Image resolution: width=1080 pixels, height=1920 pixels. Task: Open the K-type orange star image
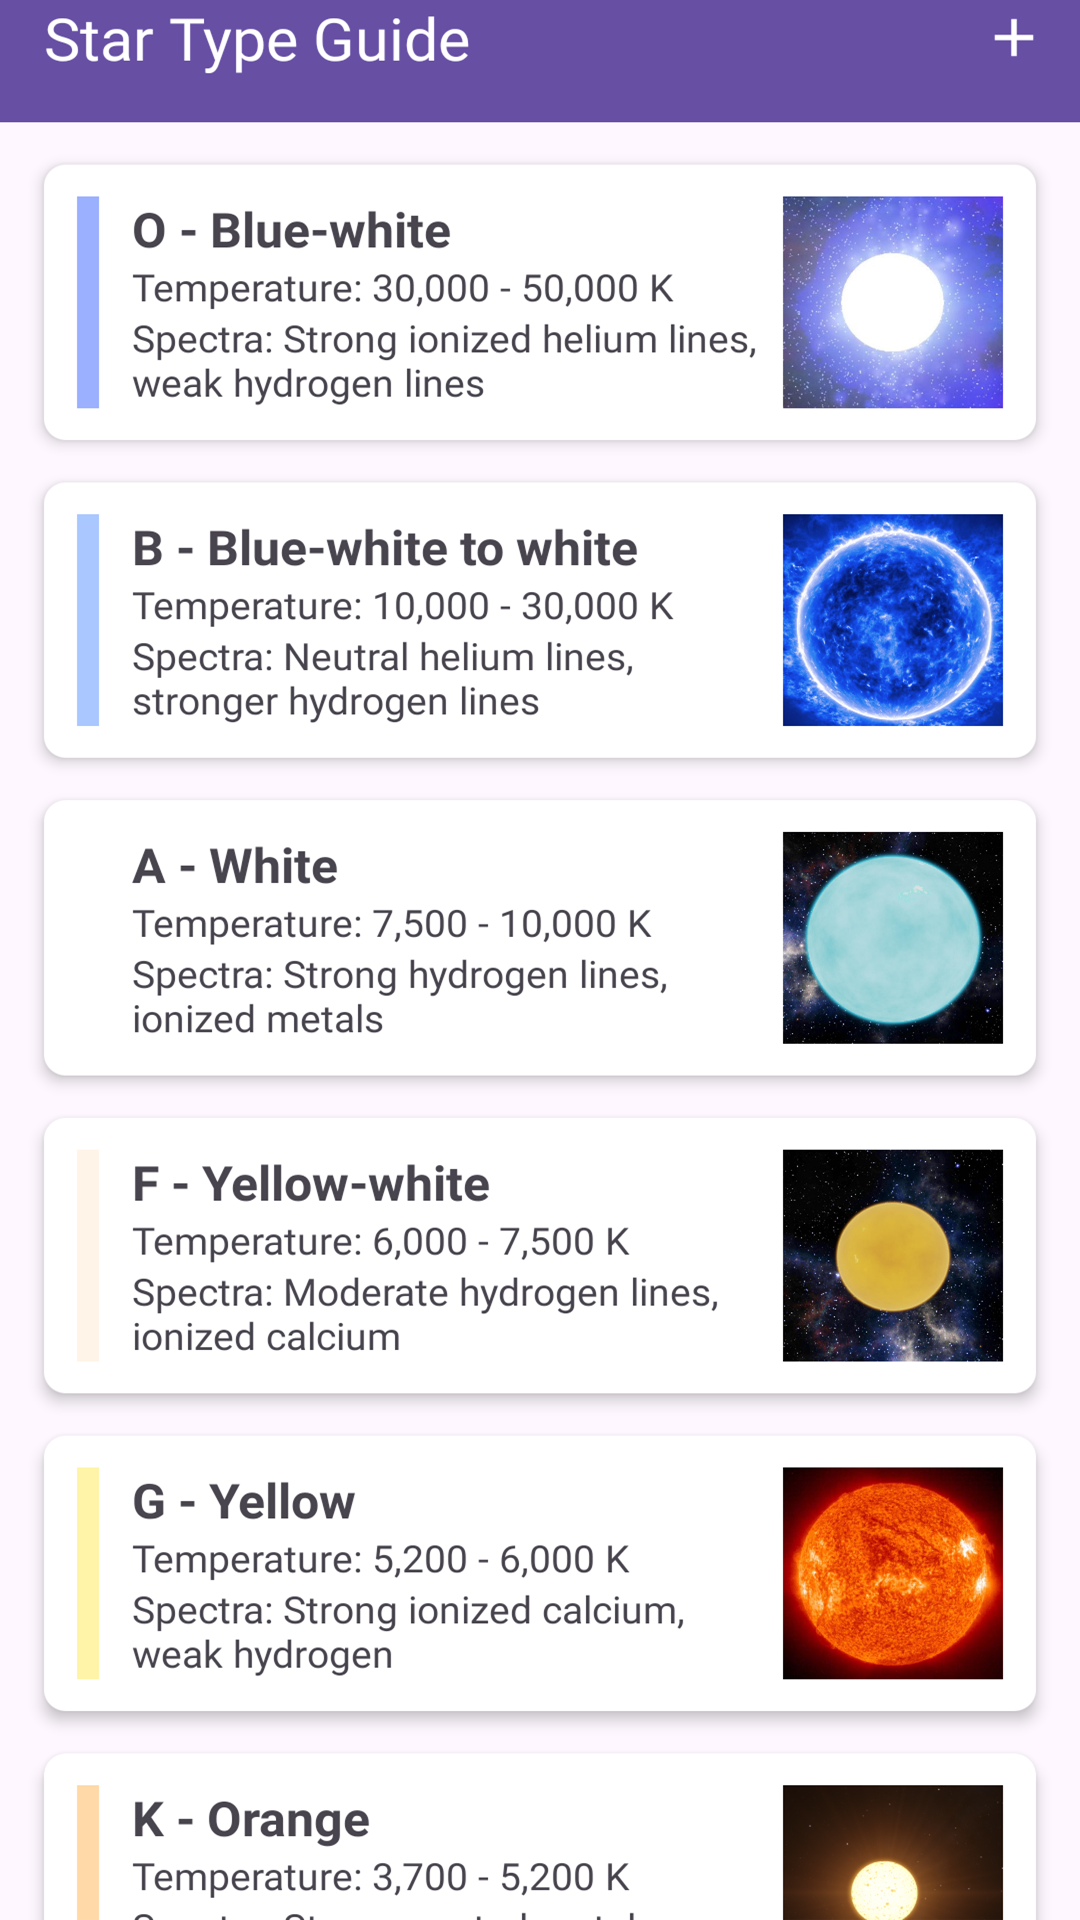892,1852
